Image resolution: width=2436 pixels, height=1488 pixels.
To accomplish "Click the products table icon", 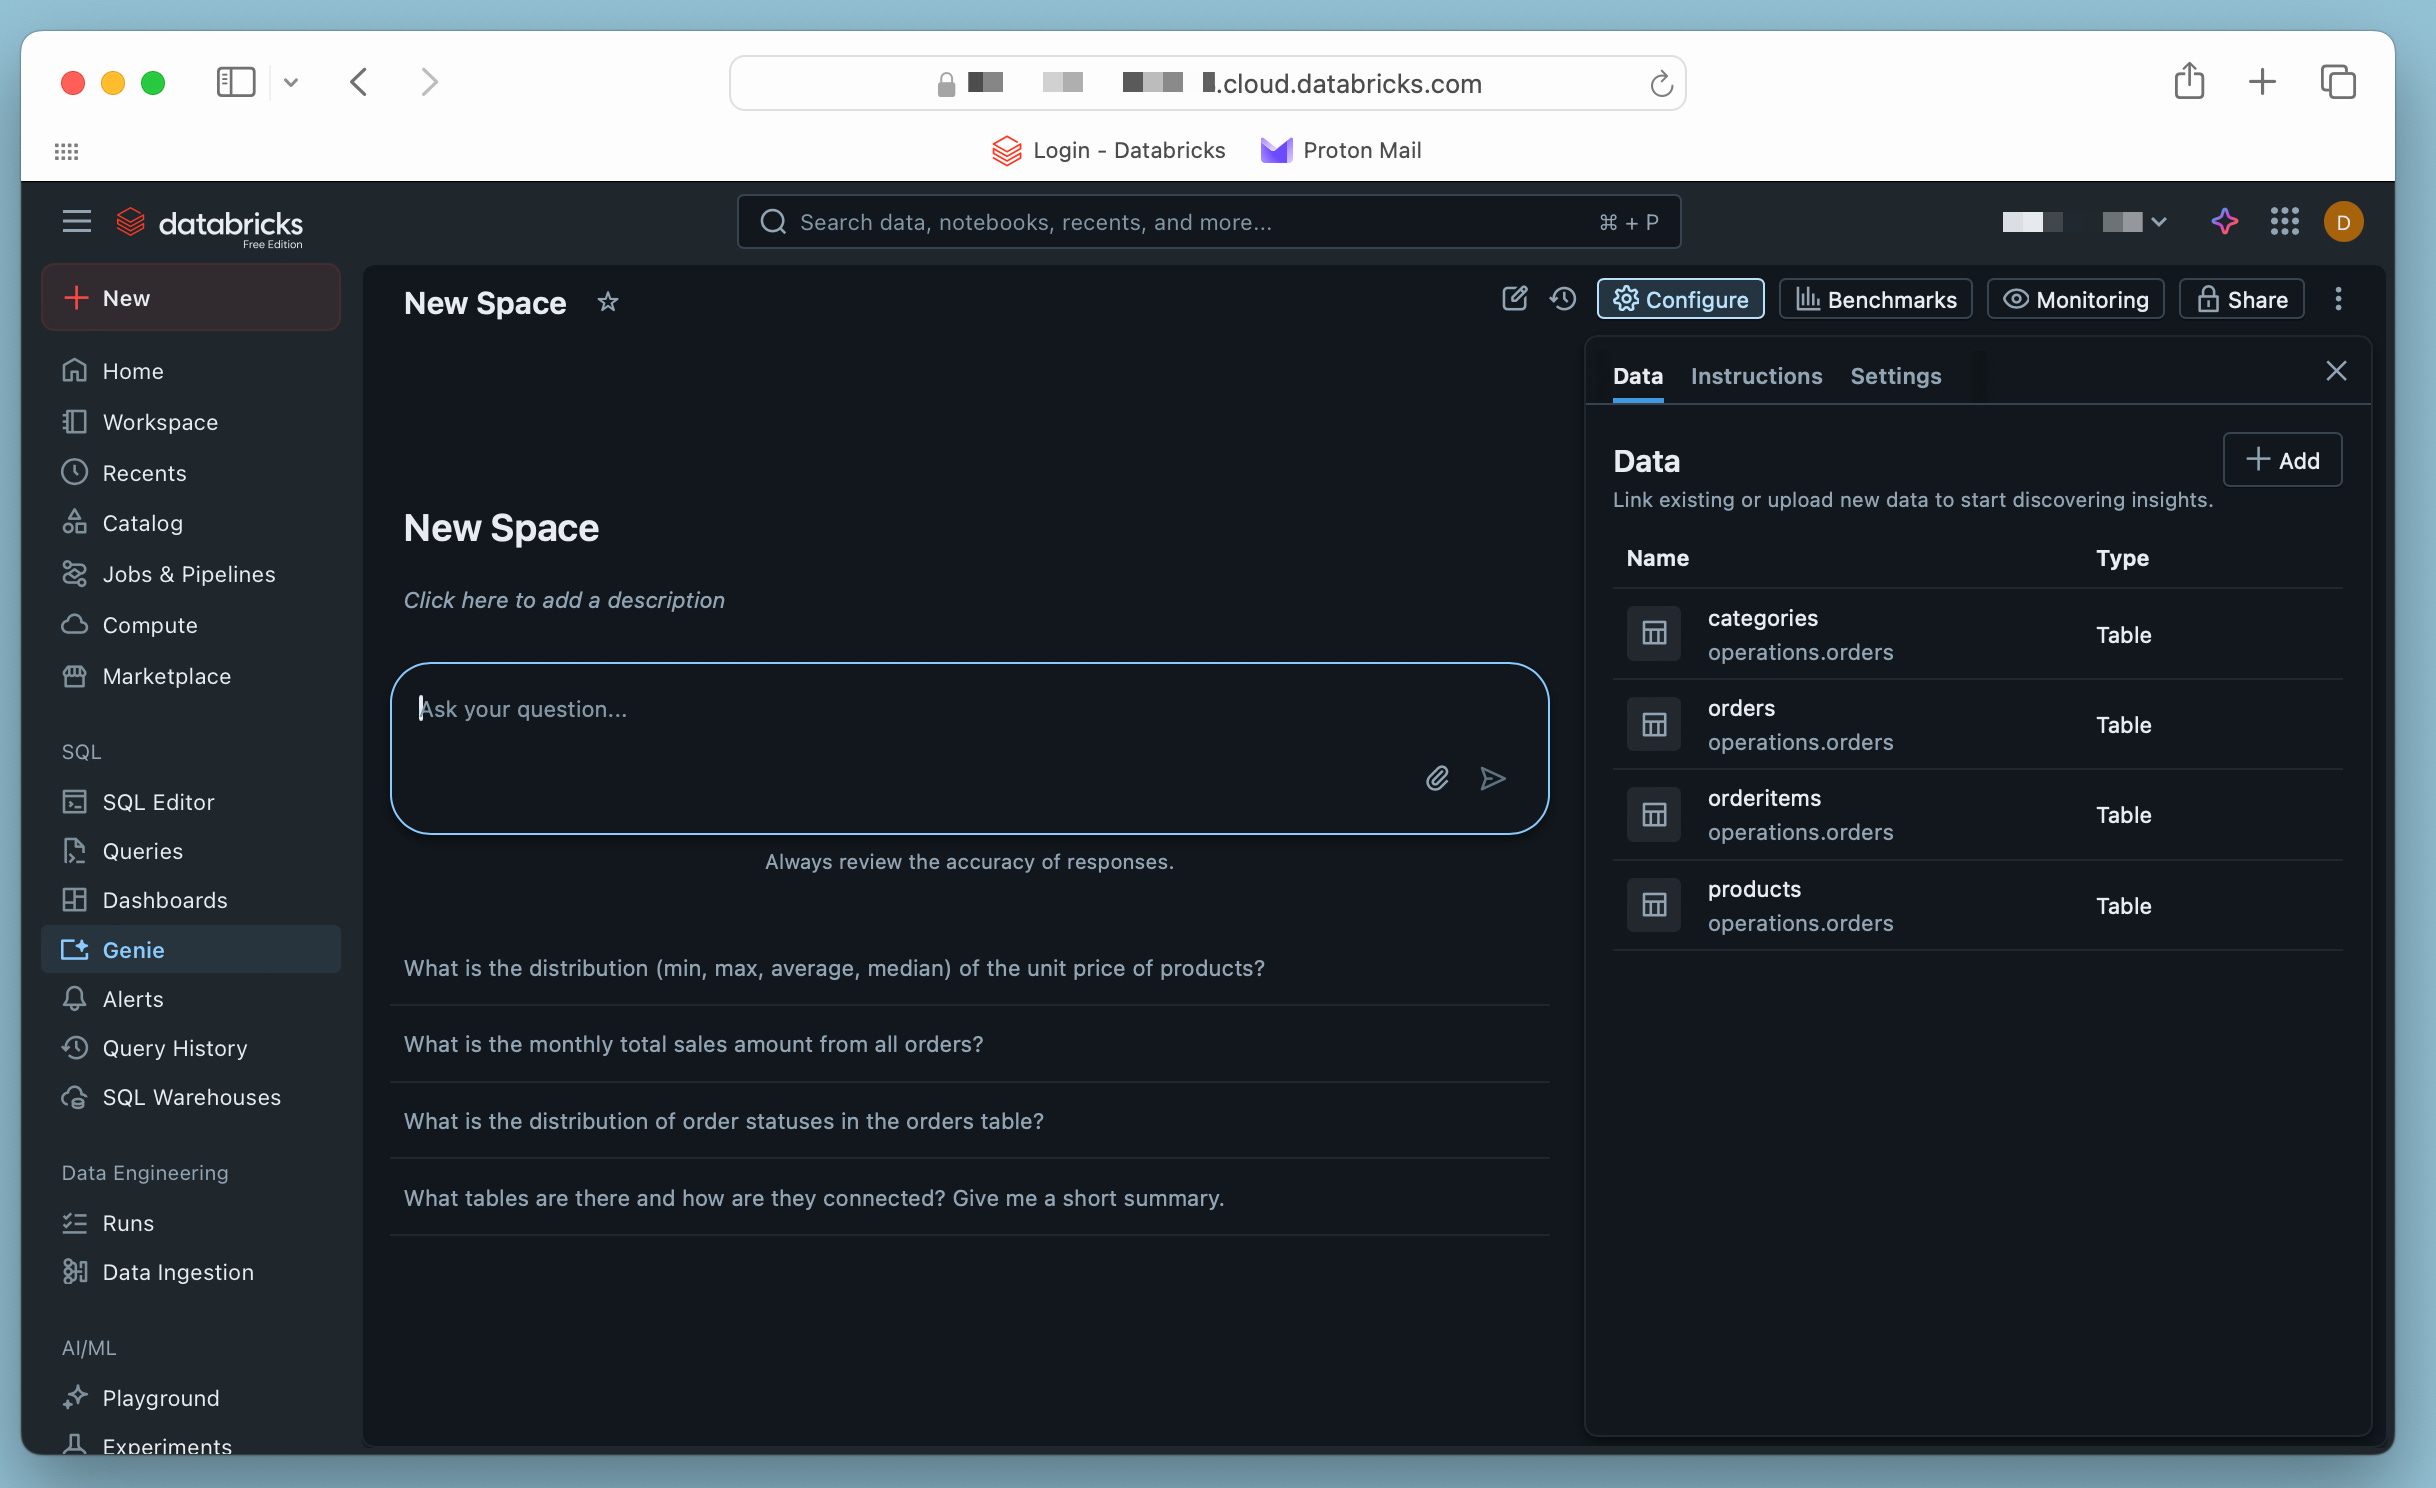I will 1654,905.
